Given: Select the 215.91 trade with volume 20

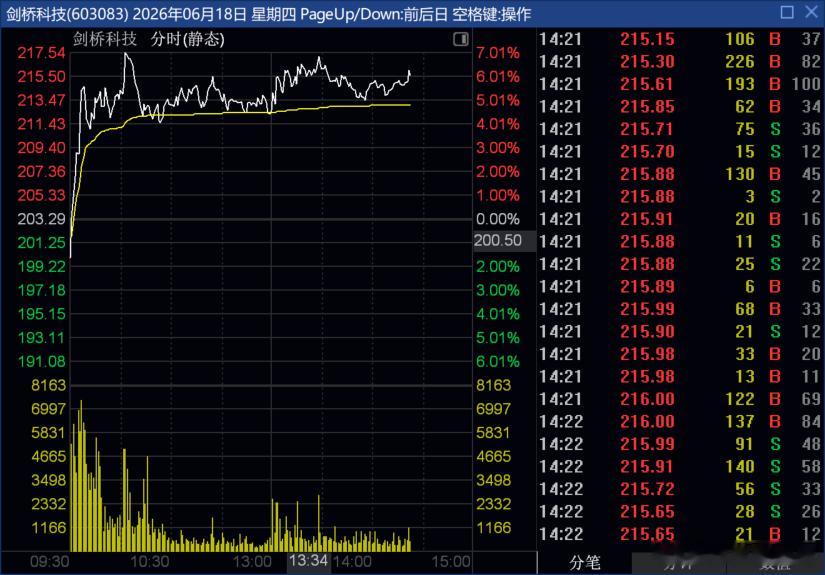Looking at the screenshot, I should click(679, 219).
